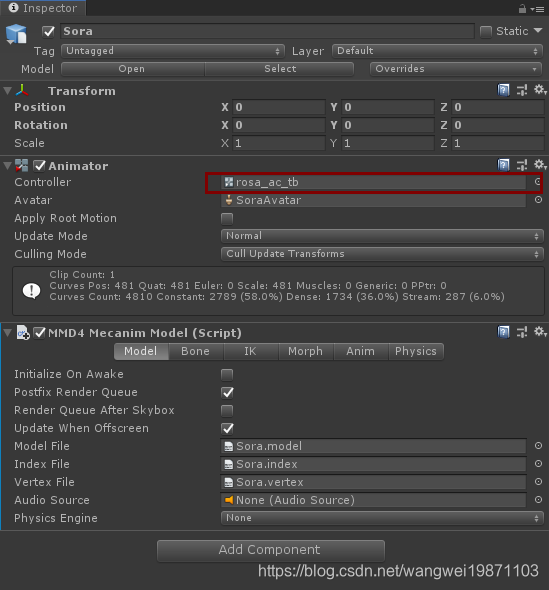This screenshot has width=549, height=590.
Task: Click the warning info icon in Animator
Action: (31, 291)
